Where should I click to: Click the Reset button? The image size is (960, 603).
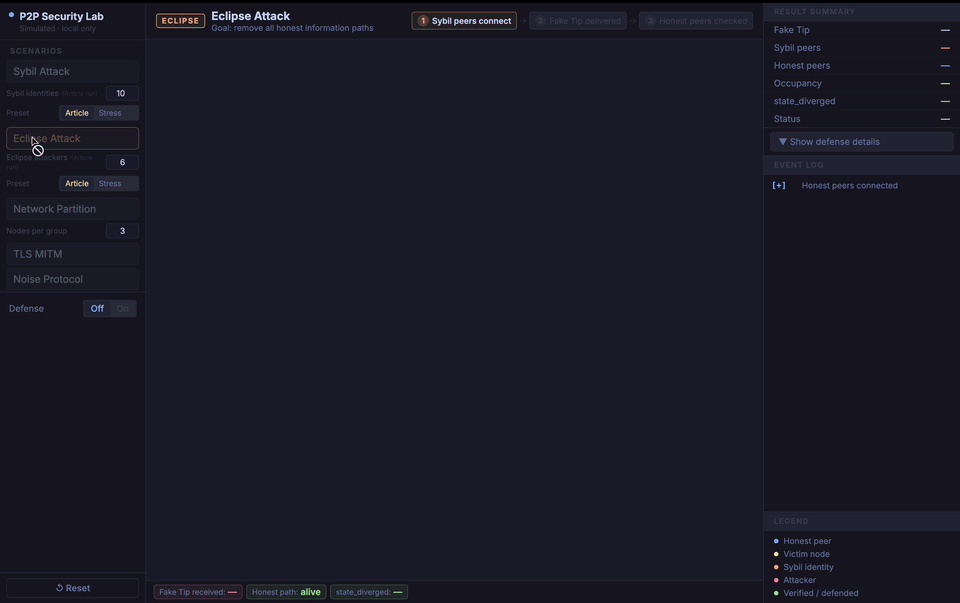tap(72, 588)
